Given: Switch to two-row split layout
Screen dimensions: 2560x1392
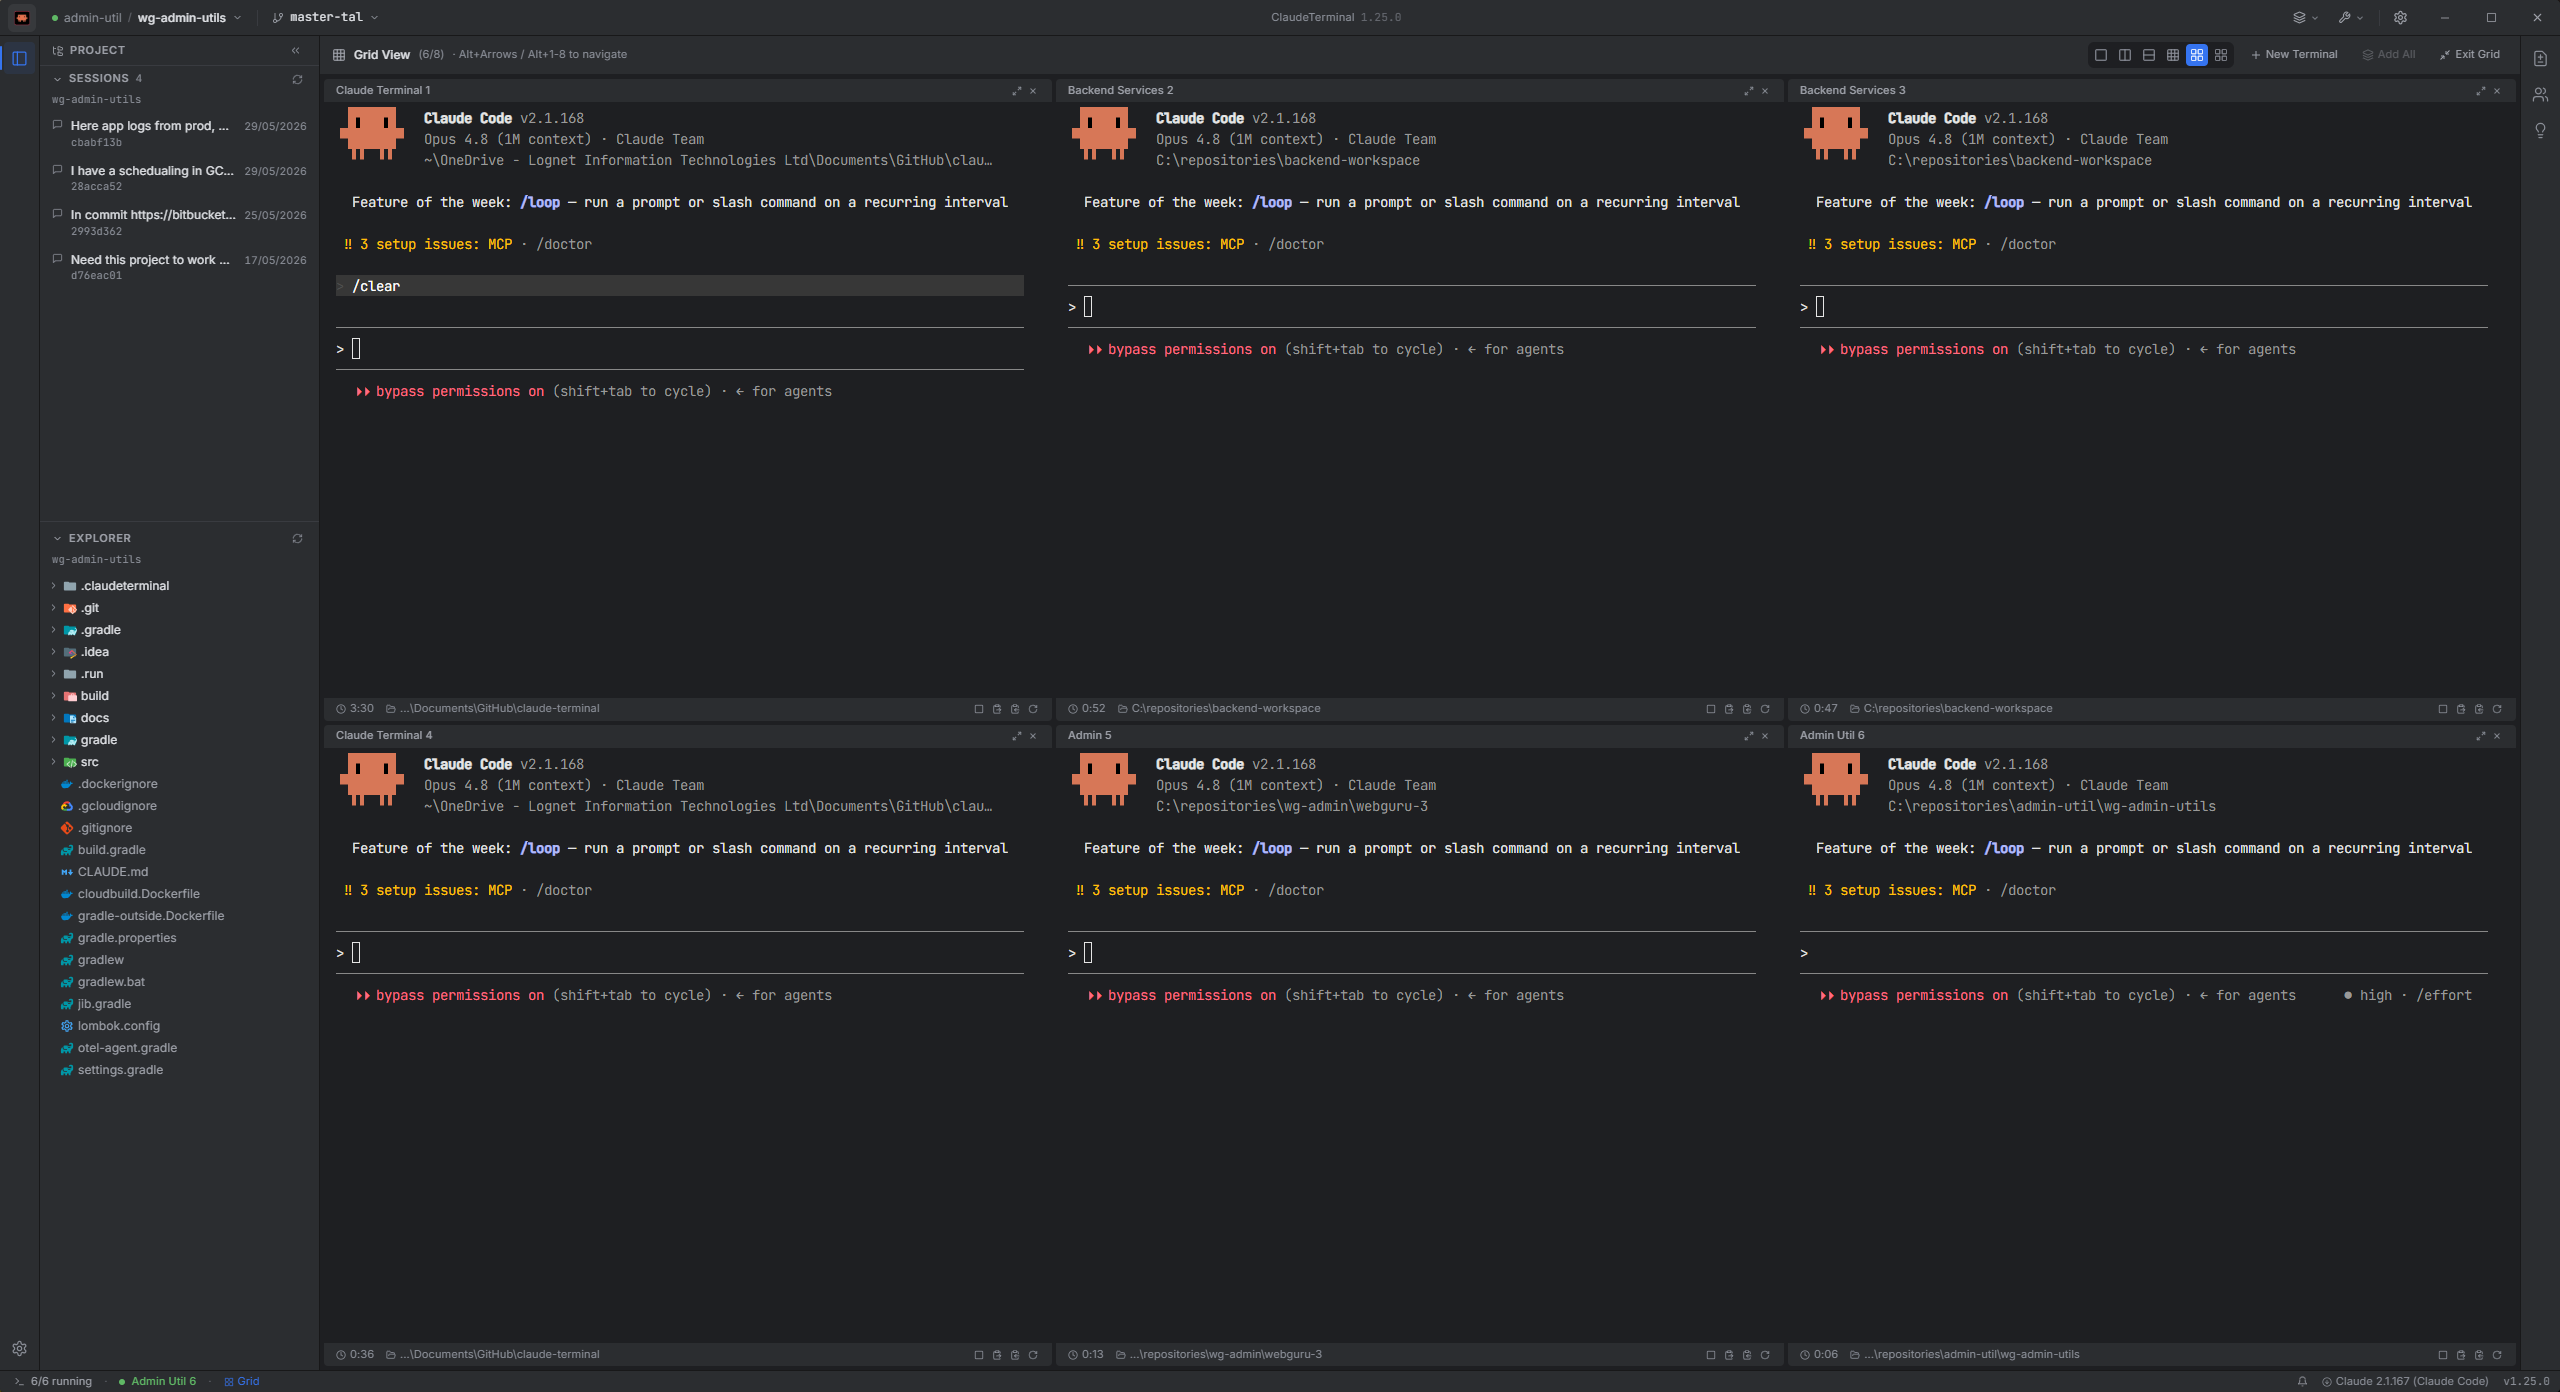Looking at the screenshot, I should [2149, 55].
